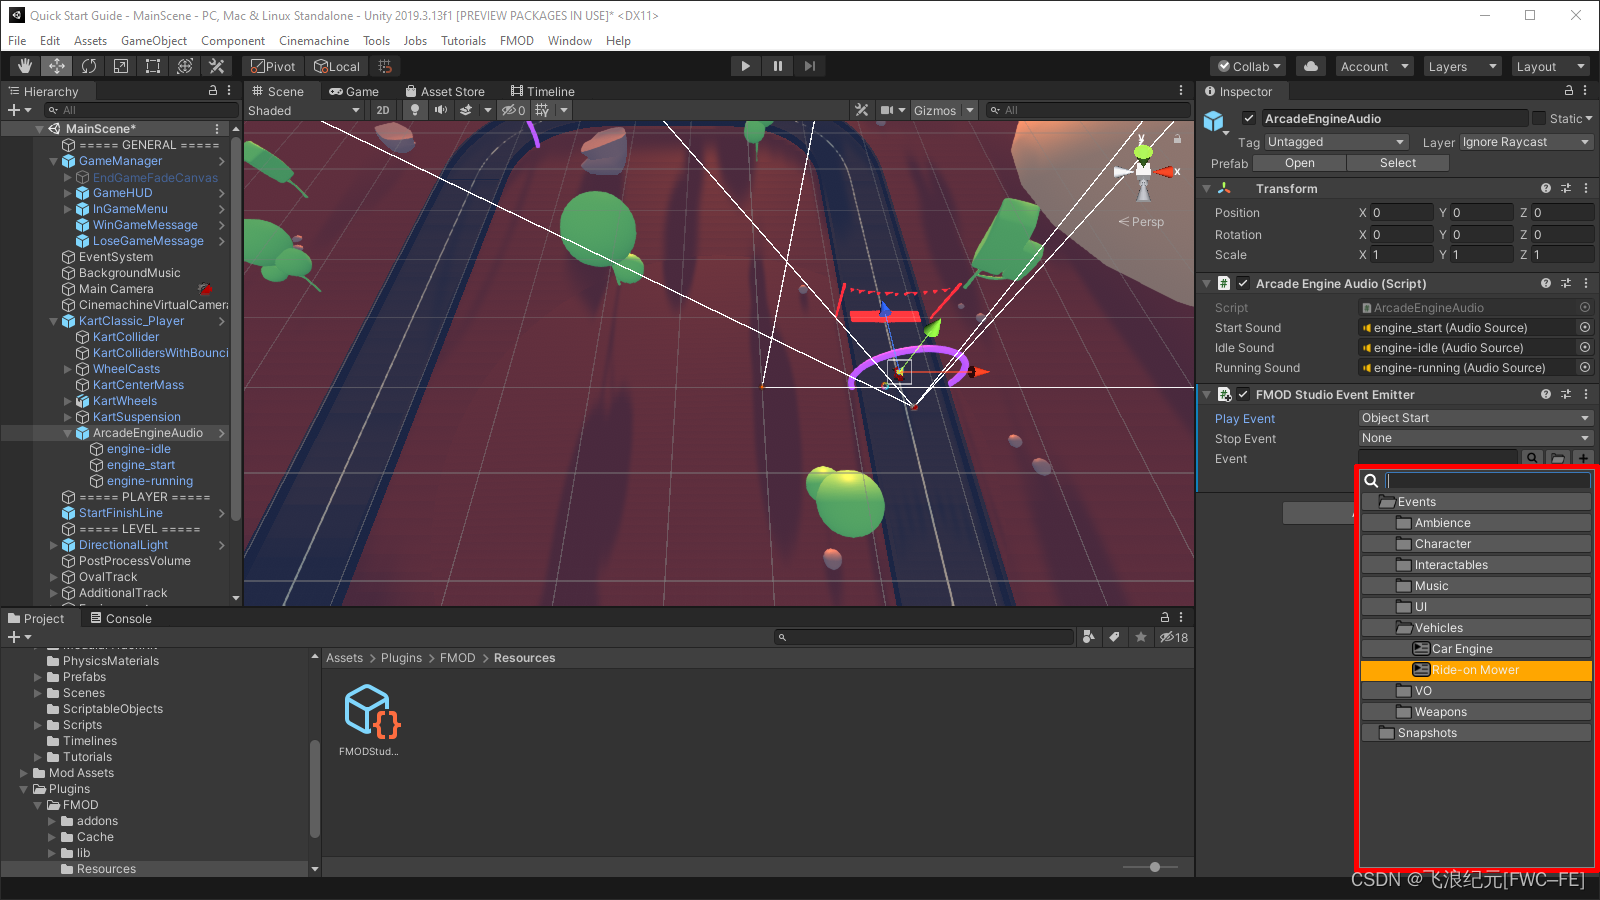Start Play mode
The width and height of the screenshot is (1600, 900).
[x=745, y=66]
